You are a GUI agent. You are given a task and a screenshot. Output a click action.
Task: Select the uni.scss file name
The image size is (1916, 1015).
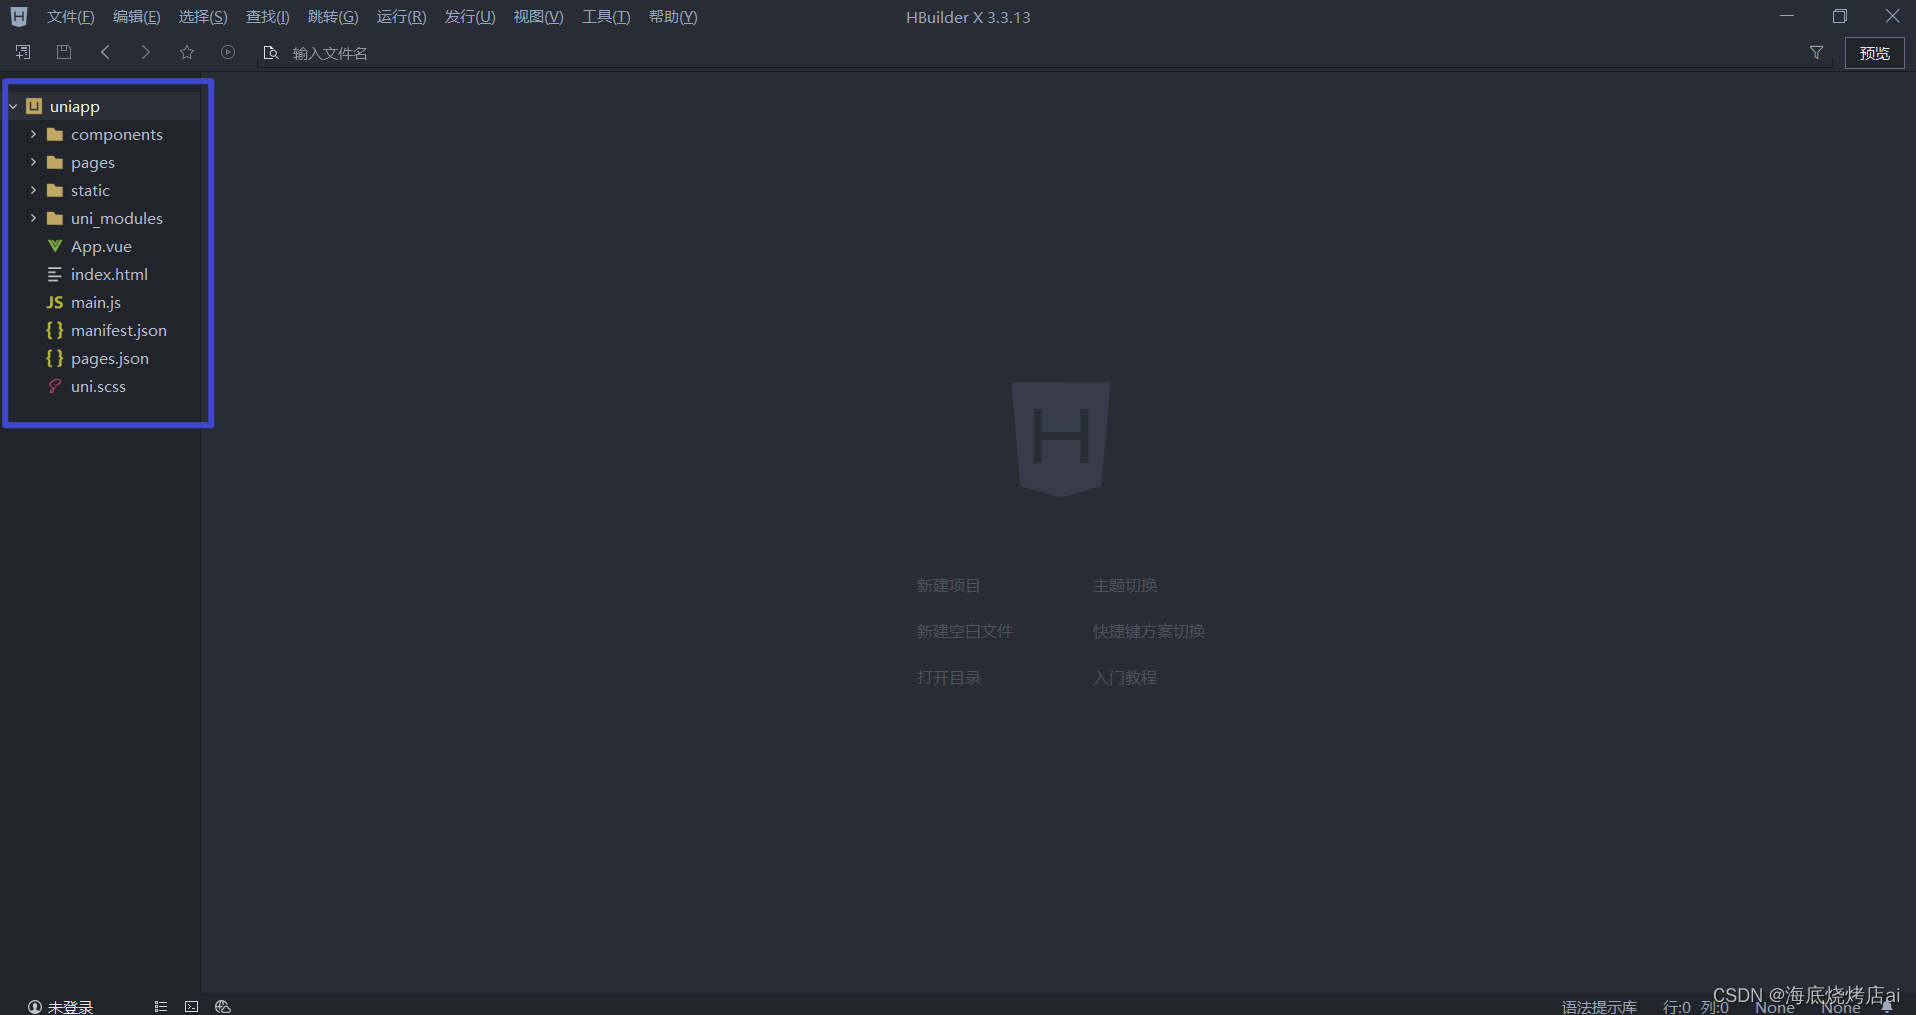point(98,386)
